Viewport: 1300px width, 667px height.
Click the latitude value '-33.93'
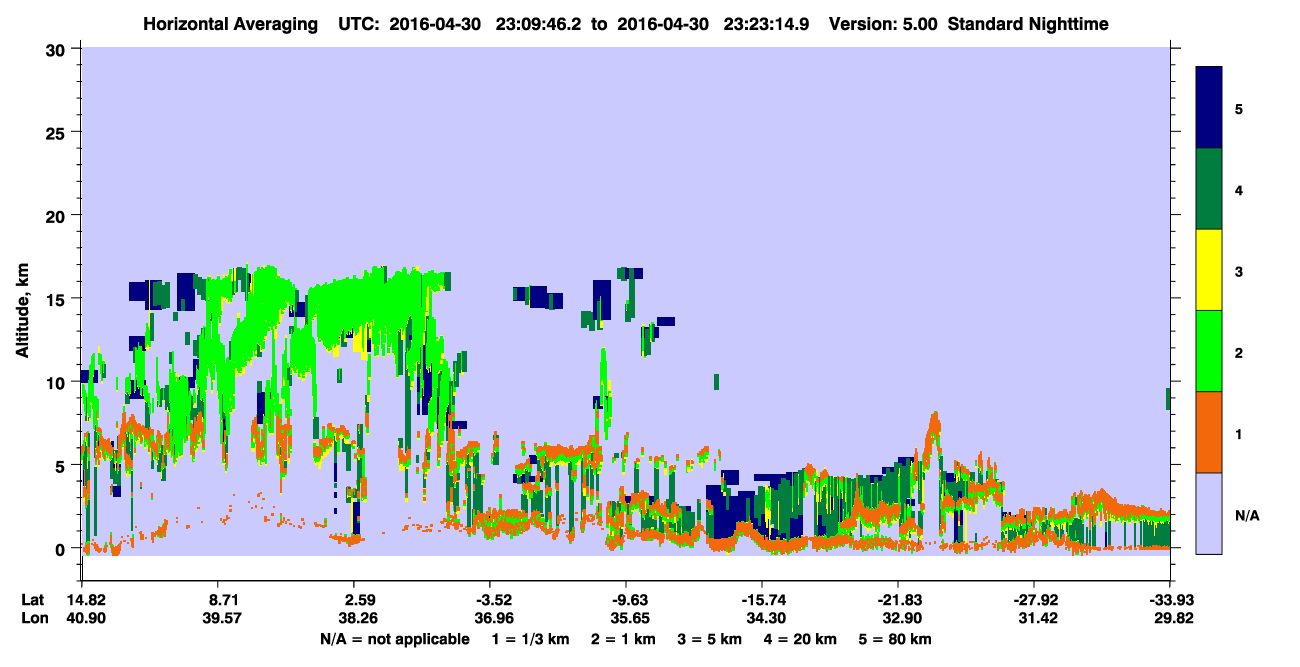pos(1170,600)
